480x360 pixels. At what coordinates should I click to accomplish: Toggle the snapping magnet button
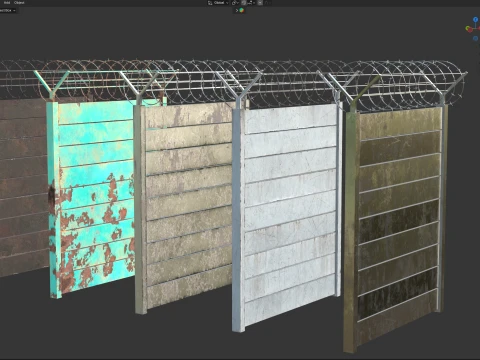(x=244, y=3)
